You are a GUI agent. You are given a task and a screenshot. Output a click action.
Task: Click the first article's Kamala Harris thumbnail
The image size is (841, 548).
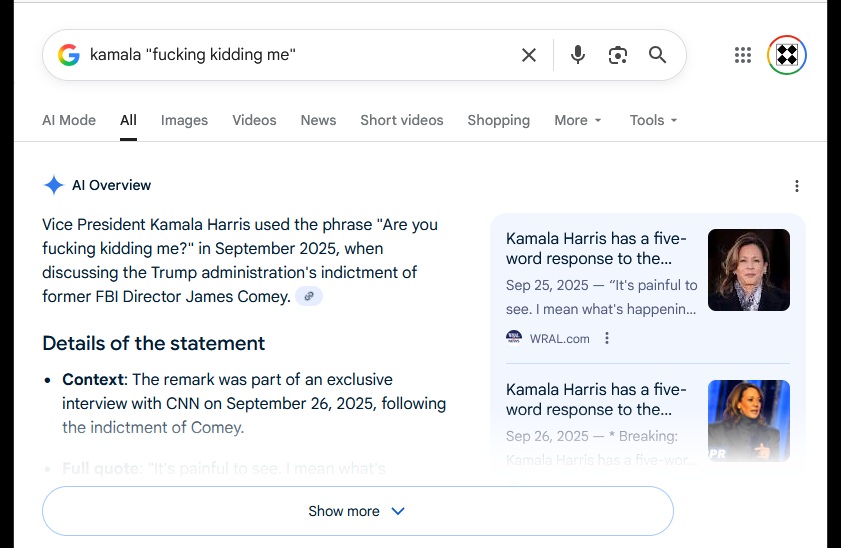click(748, 270)
